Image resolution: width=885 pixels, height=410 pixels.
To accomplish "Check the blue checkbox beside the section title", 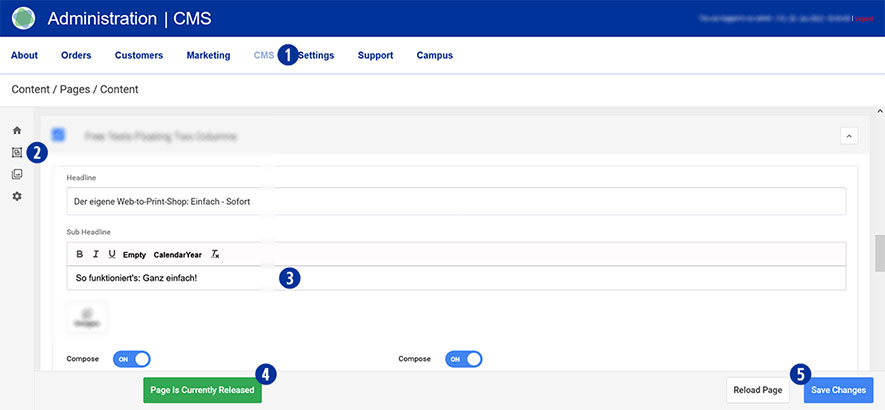I will pos(58,134).
